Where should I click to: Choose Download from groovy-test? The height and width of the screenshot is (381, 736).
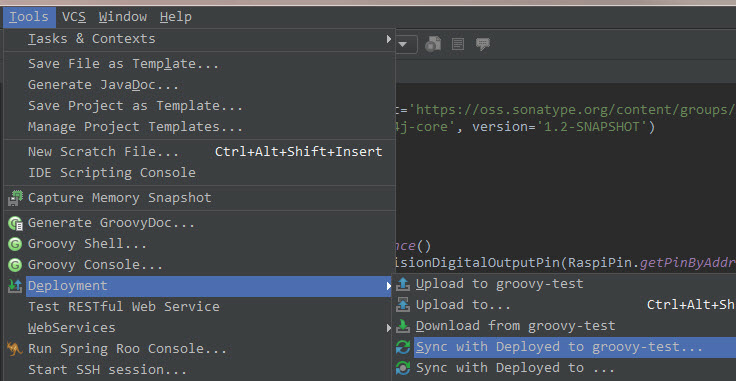[564, 326]
